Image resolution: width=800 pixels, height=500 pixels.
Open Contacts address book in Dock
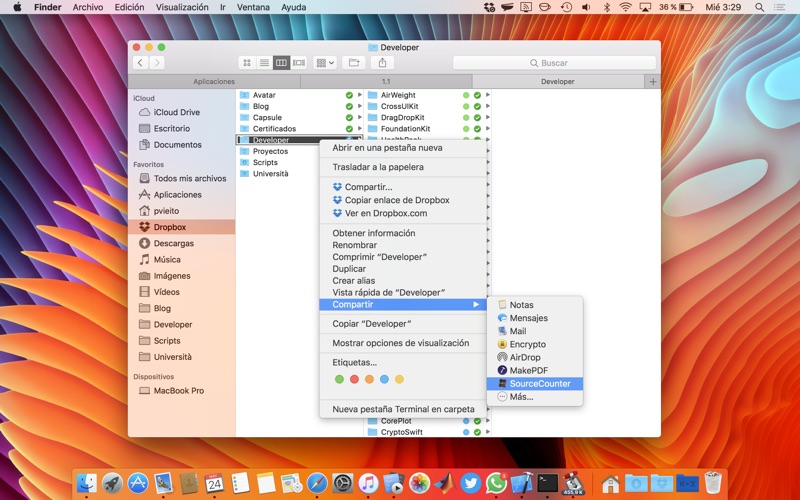point(189,483)
